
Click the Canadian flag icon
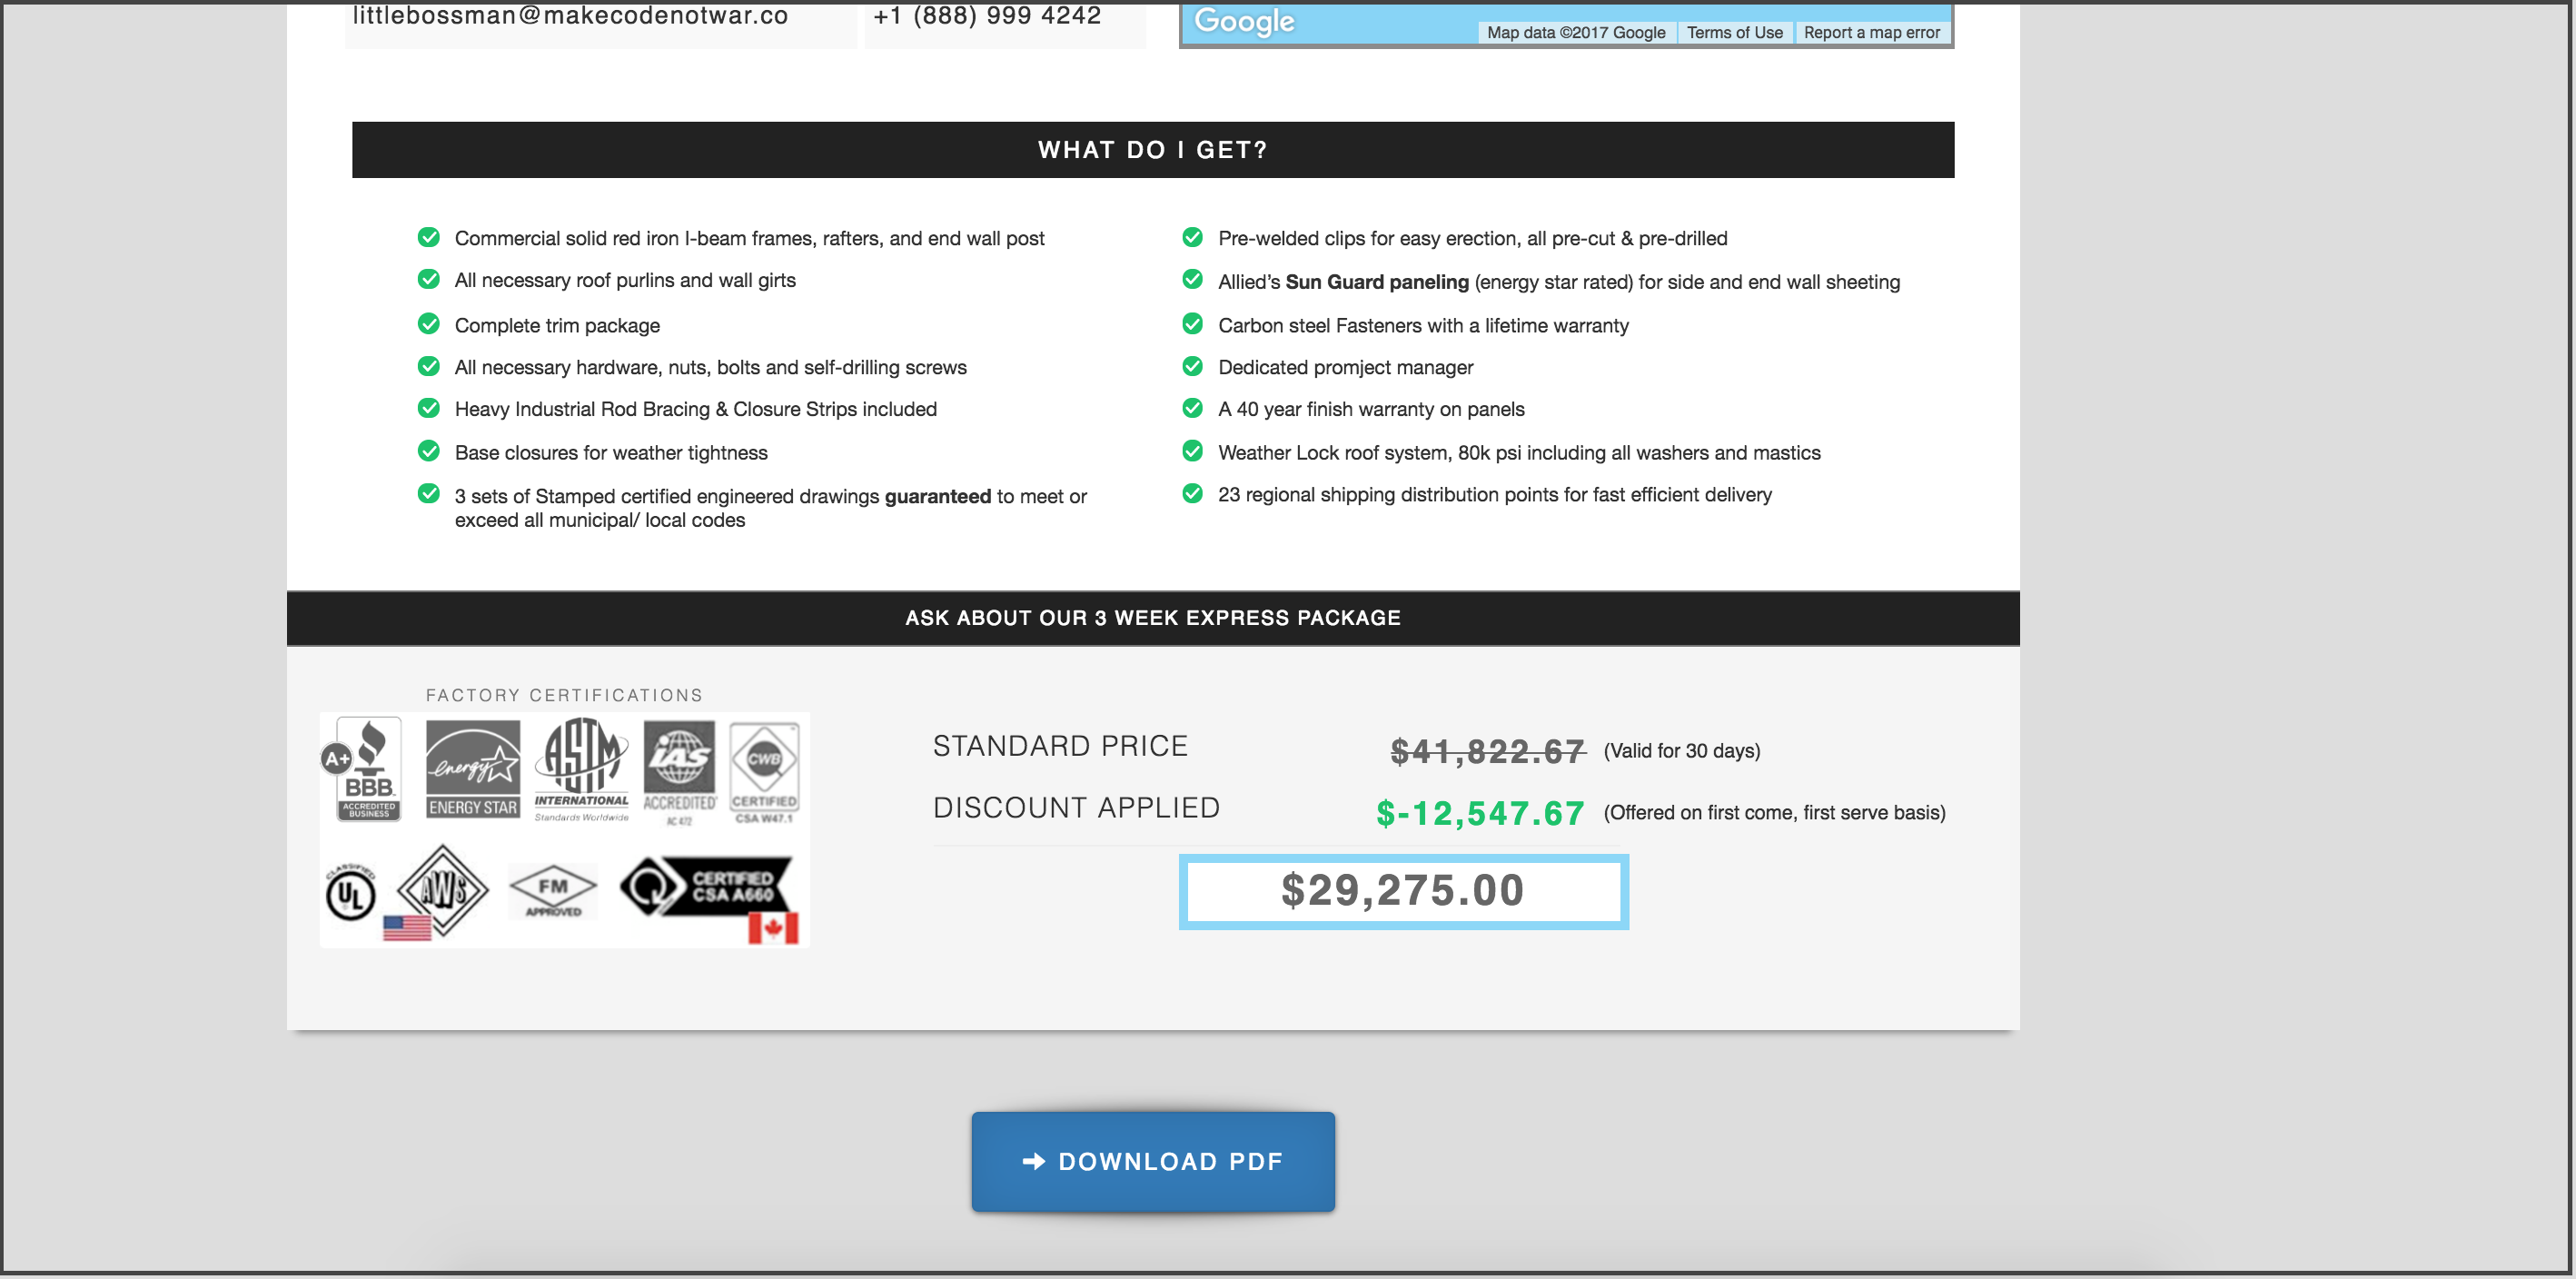click(x=773, y=928)
